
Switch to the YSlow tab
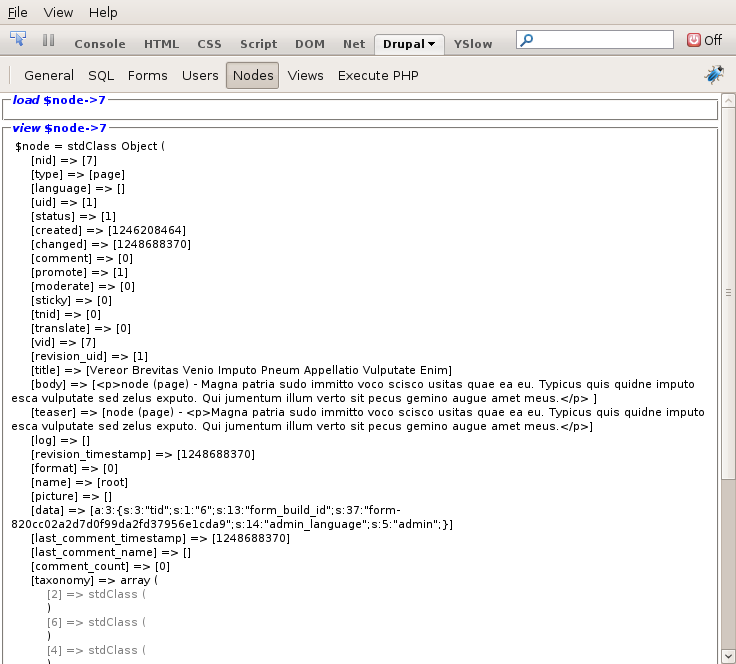[x=473, y=44]
